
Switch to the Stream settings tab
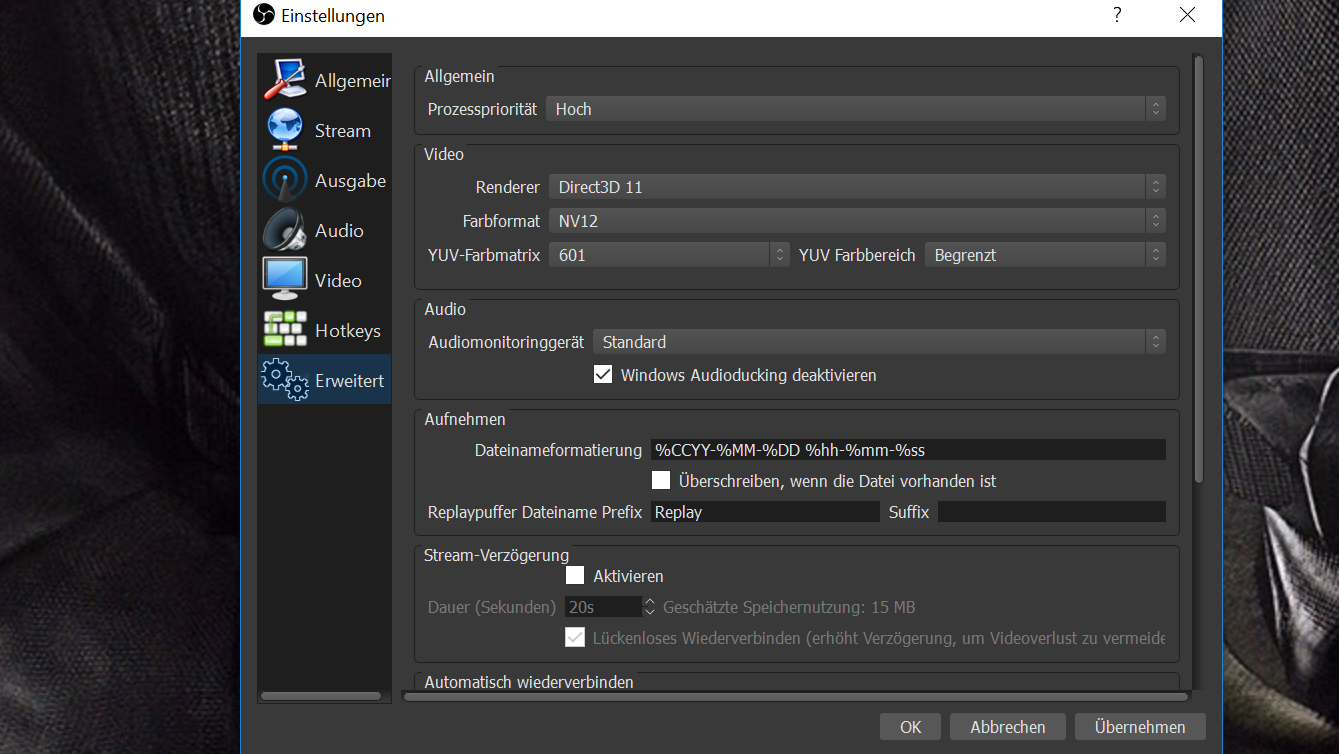point(342,131)
